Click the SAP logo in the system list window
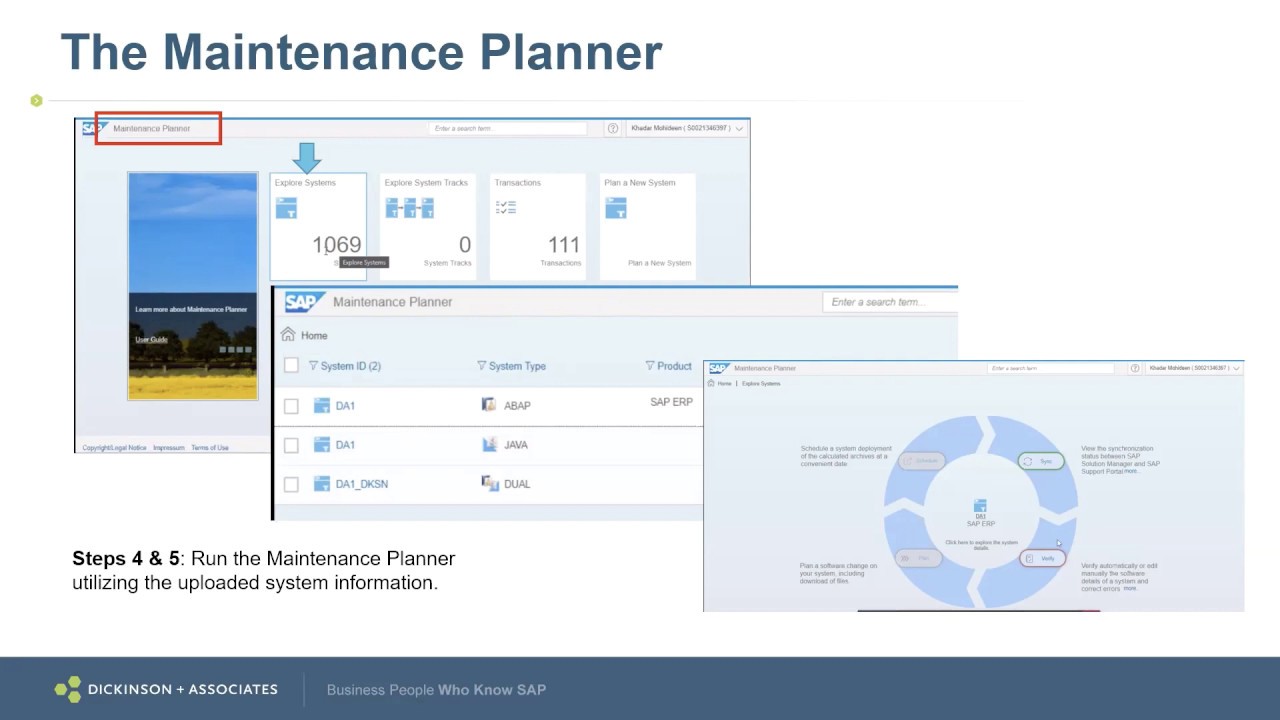The height and width of the screenshot is (720, 1280). pos(305,302)
